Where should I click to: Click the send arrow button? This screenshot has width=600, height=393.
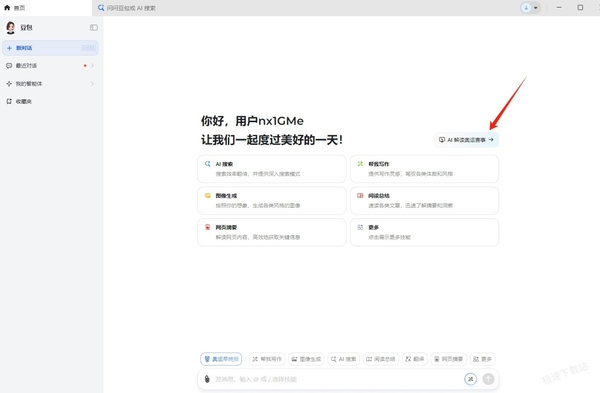pos(488,379)
